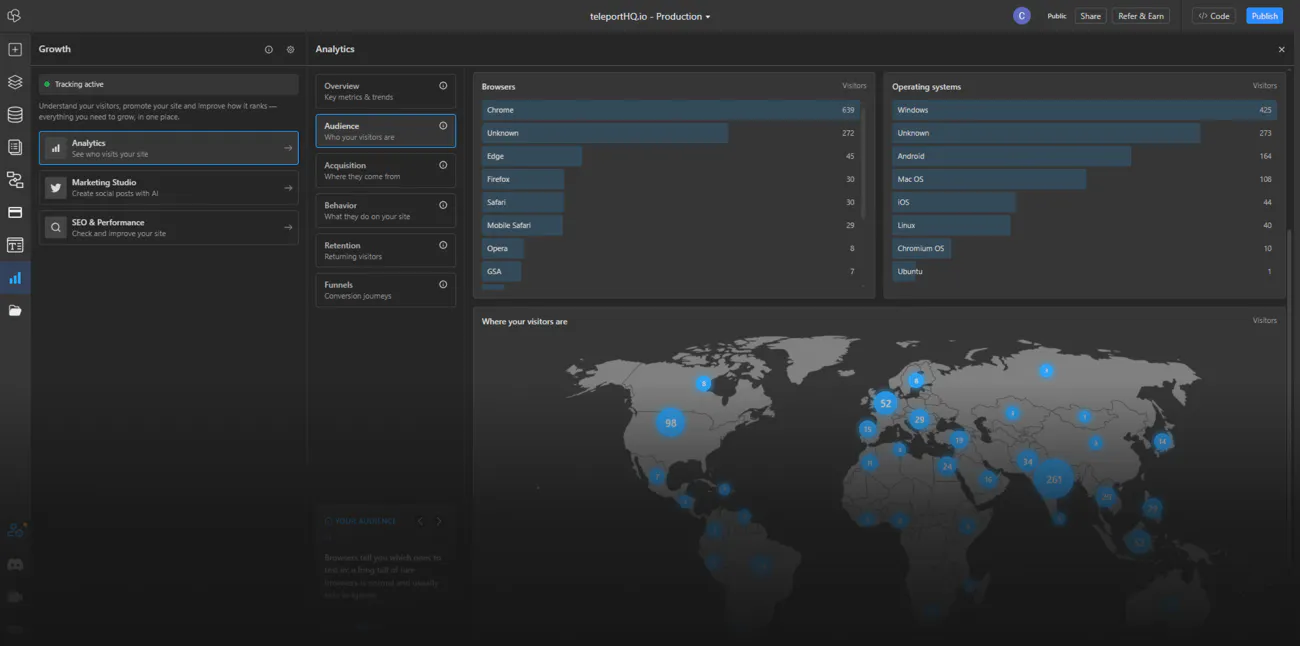
Task: Click the Twitter bird Marketing Studio icon
Action: 56,188
